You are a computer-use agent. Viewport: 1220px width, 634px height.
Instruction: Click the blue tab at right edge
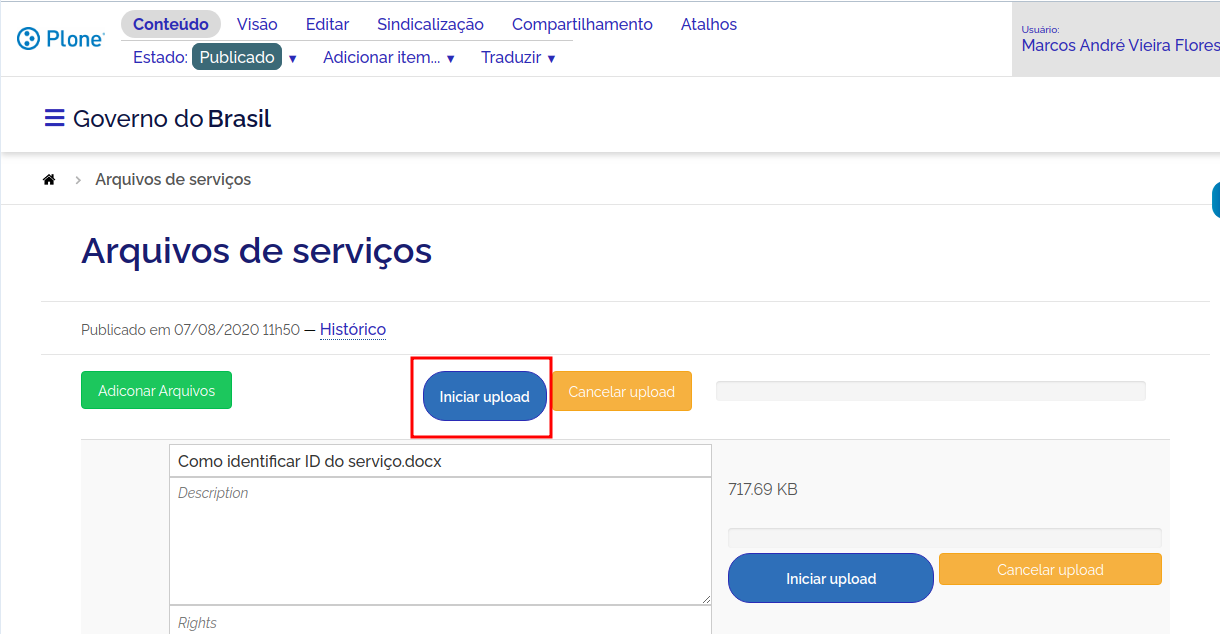pos(1215,200)
